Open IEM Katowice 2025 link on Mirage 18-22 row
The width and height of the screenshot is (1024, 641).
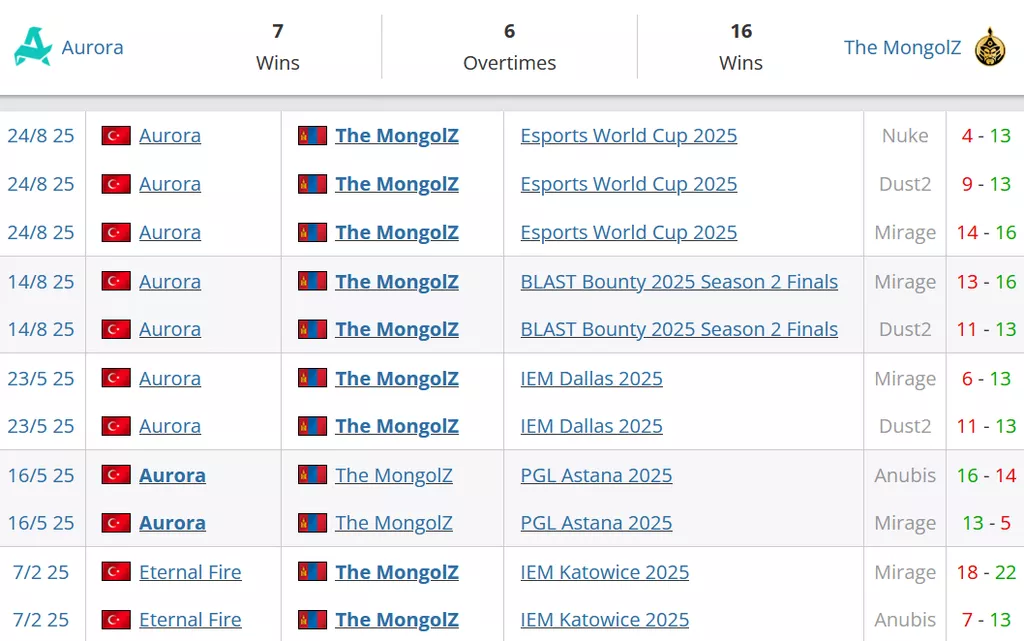[604, 572]
